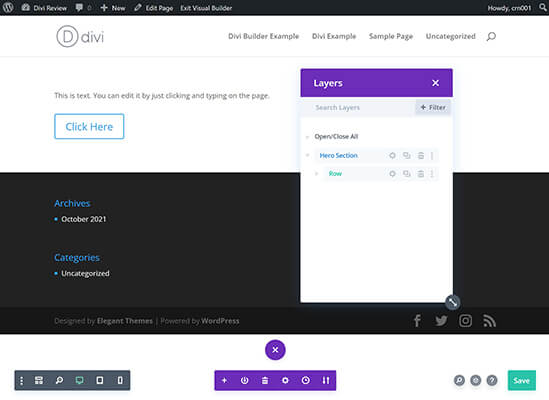Open Sample Page link

coord(391,36)
